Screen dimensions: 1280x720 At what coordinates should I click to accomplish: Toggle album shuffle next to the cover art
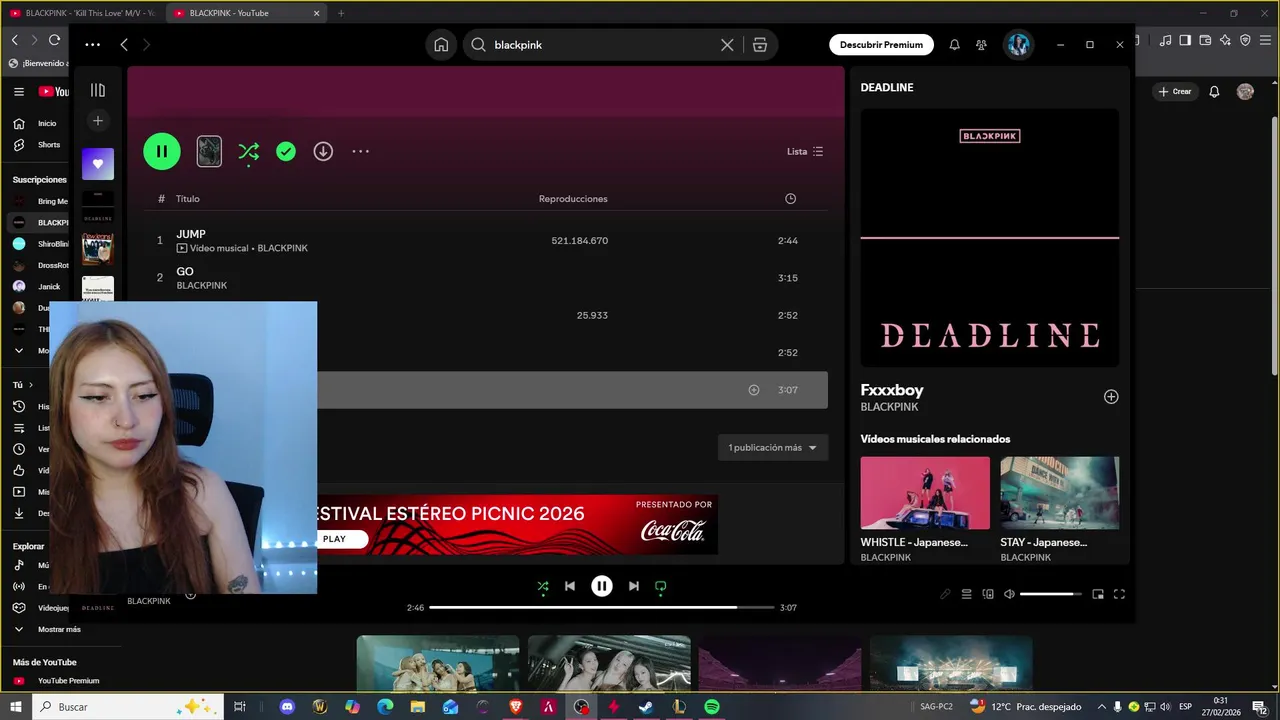[x=248, y=152]
